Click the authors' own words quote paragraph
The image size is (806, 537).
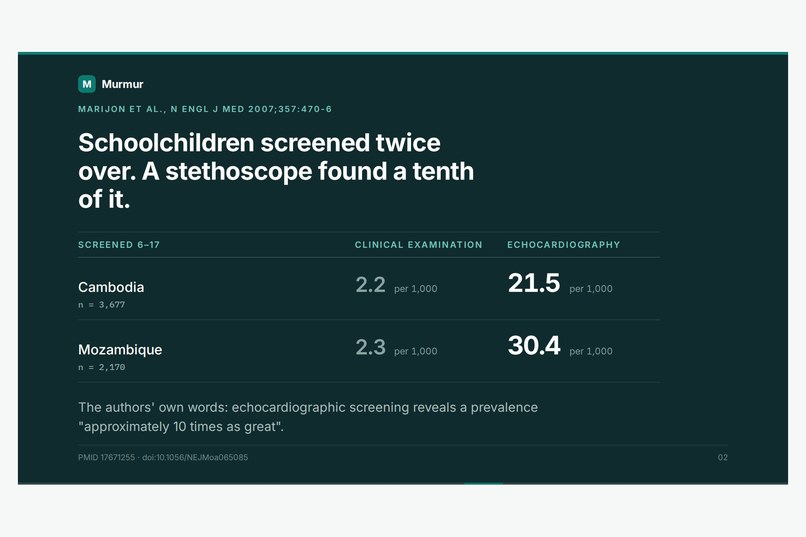pos(308,417)
